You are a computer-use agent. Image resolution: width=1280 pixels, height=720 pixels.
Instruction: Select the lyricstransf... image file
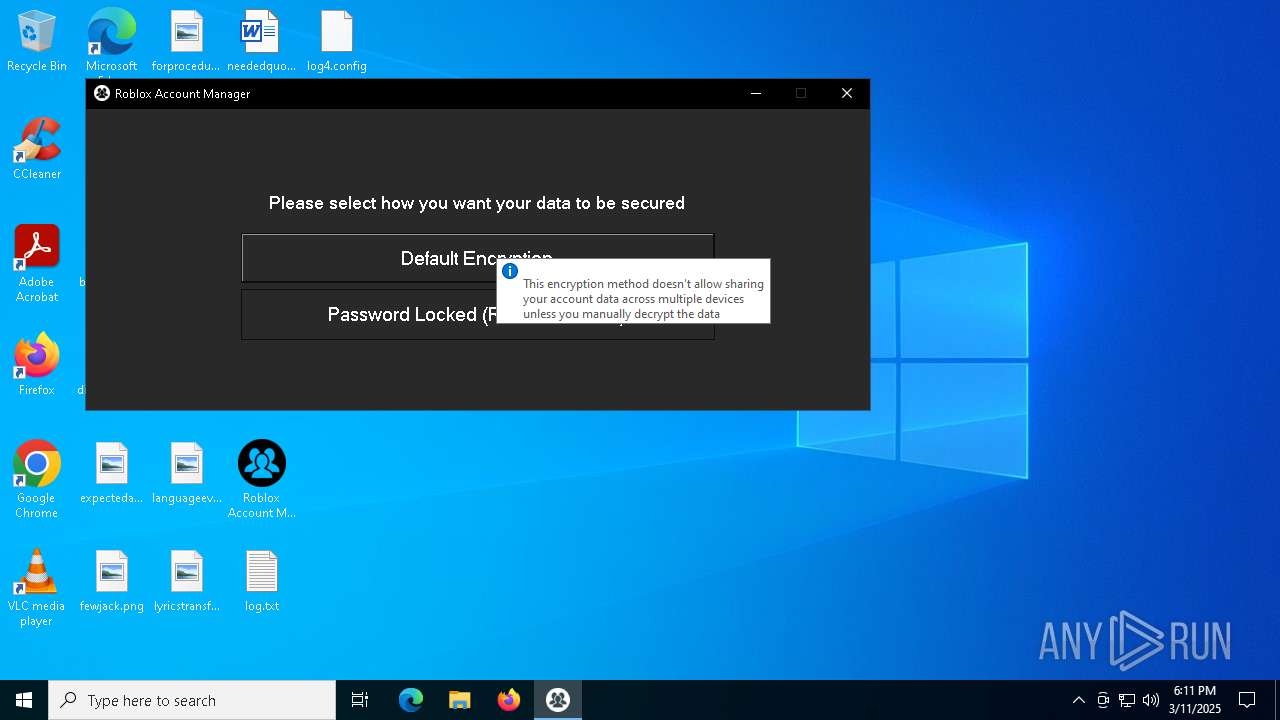pyautogui.click(x=186, y=581)
